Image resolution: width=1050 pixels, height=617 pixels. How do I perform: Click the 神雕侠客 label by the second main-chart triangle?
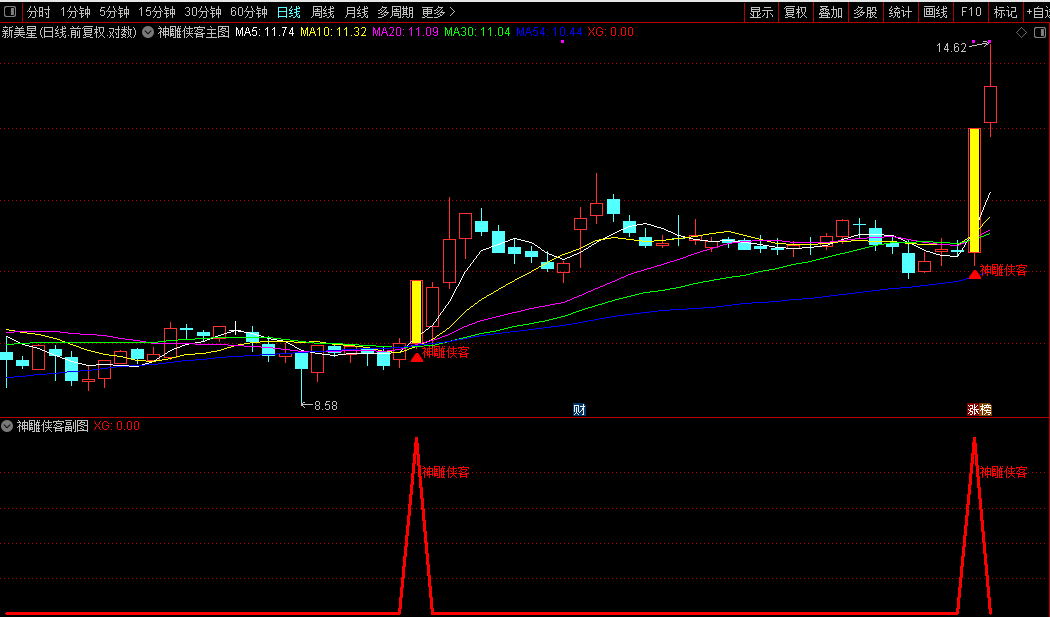[x=1003, y=270]
